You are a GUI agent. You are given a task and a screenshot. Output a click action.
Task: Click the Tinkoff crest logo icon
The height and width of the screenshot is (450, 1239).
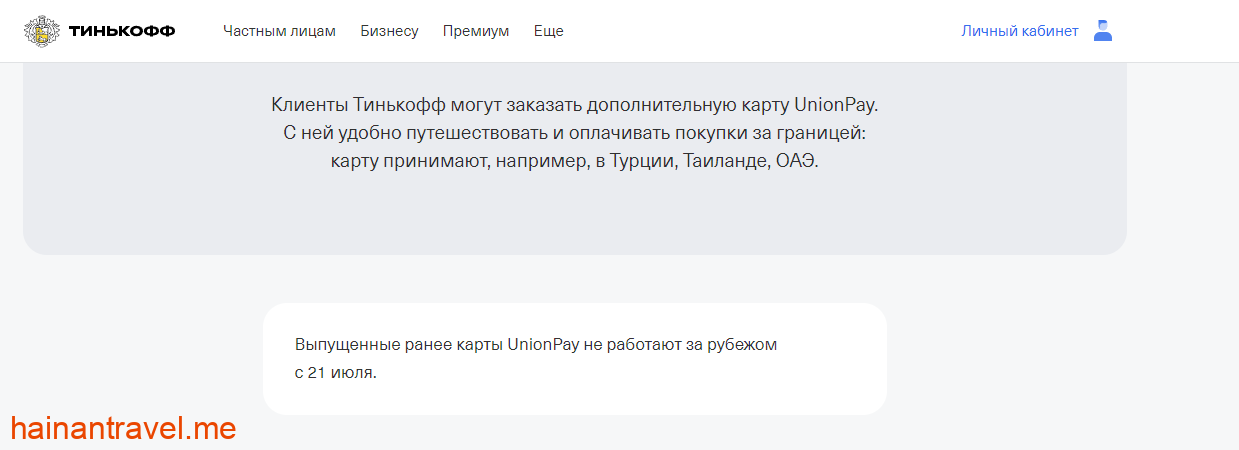pyautogui.click(x=42, y=31)
